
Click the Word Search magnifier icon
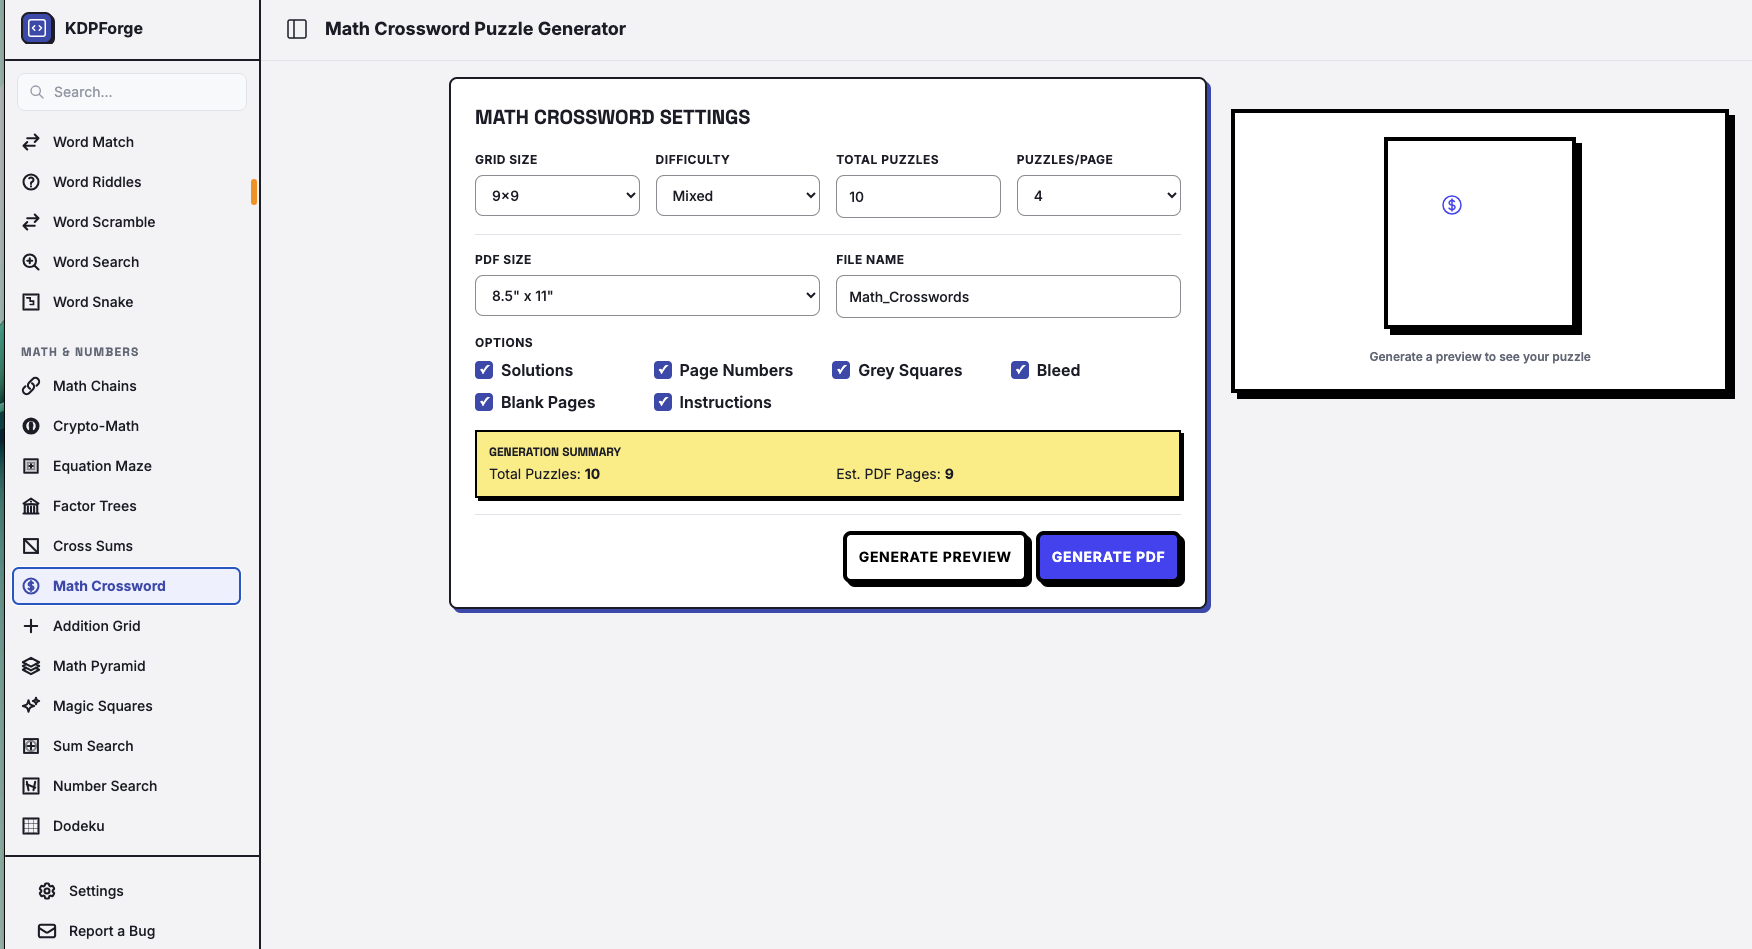coord(31,262)
